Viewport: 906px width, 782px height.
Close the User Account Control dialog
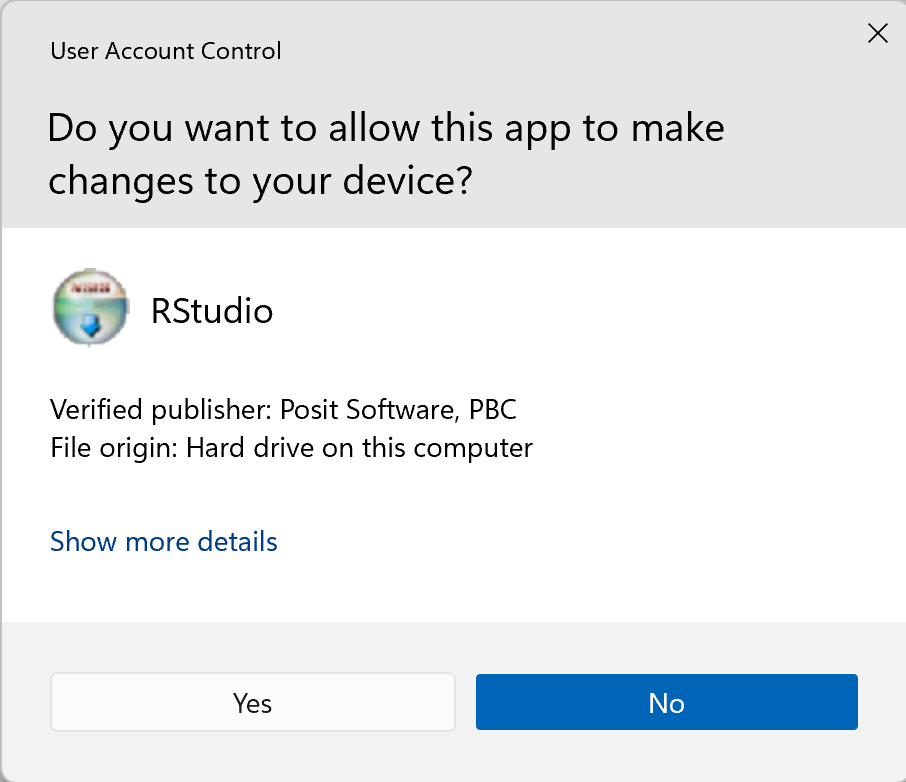coord(877,34)
